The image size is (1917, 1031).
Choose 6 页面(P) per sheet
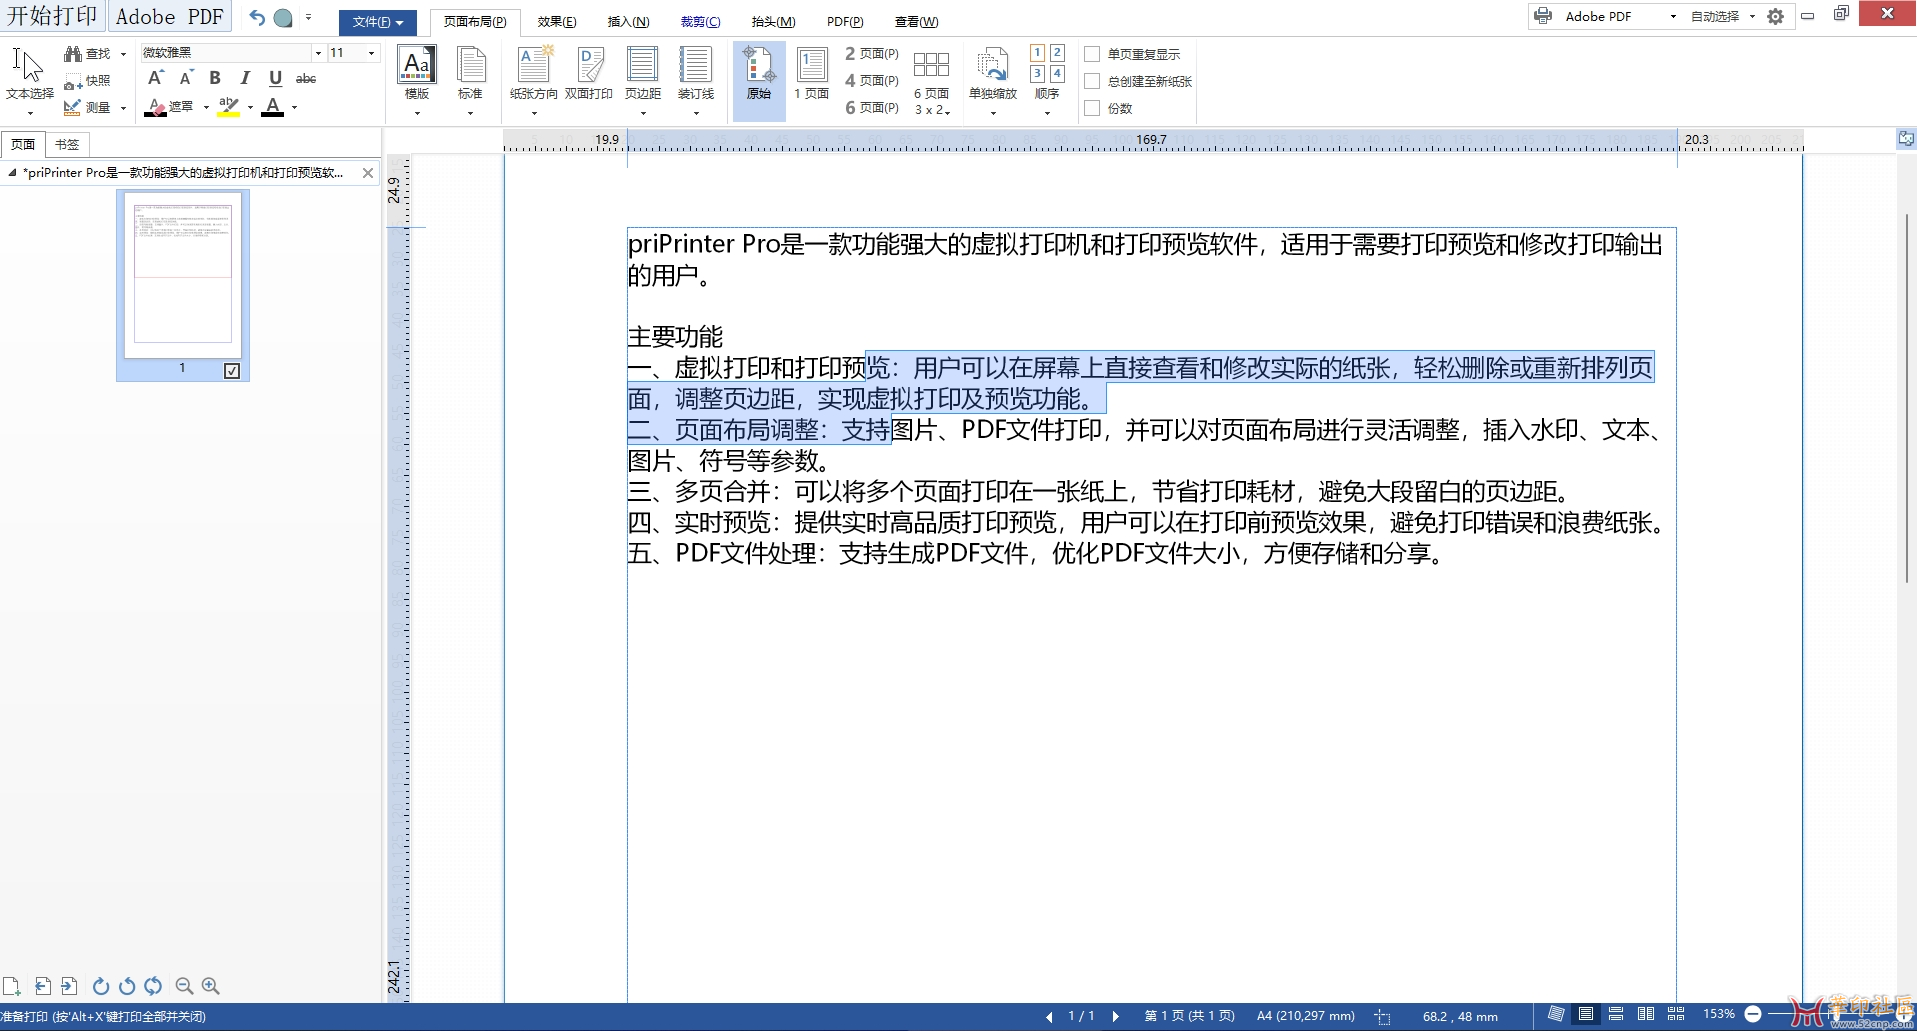click(x=872, y=107)
